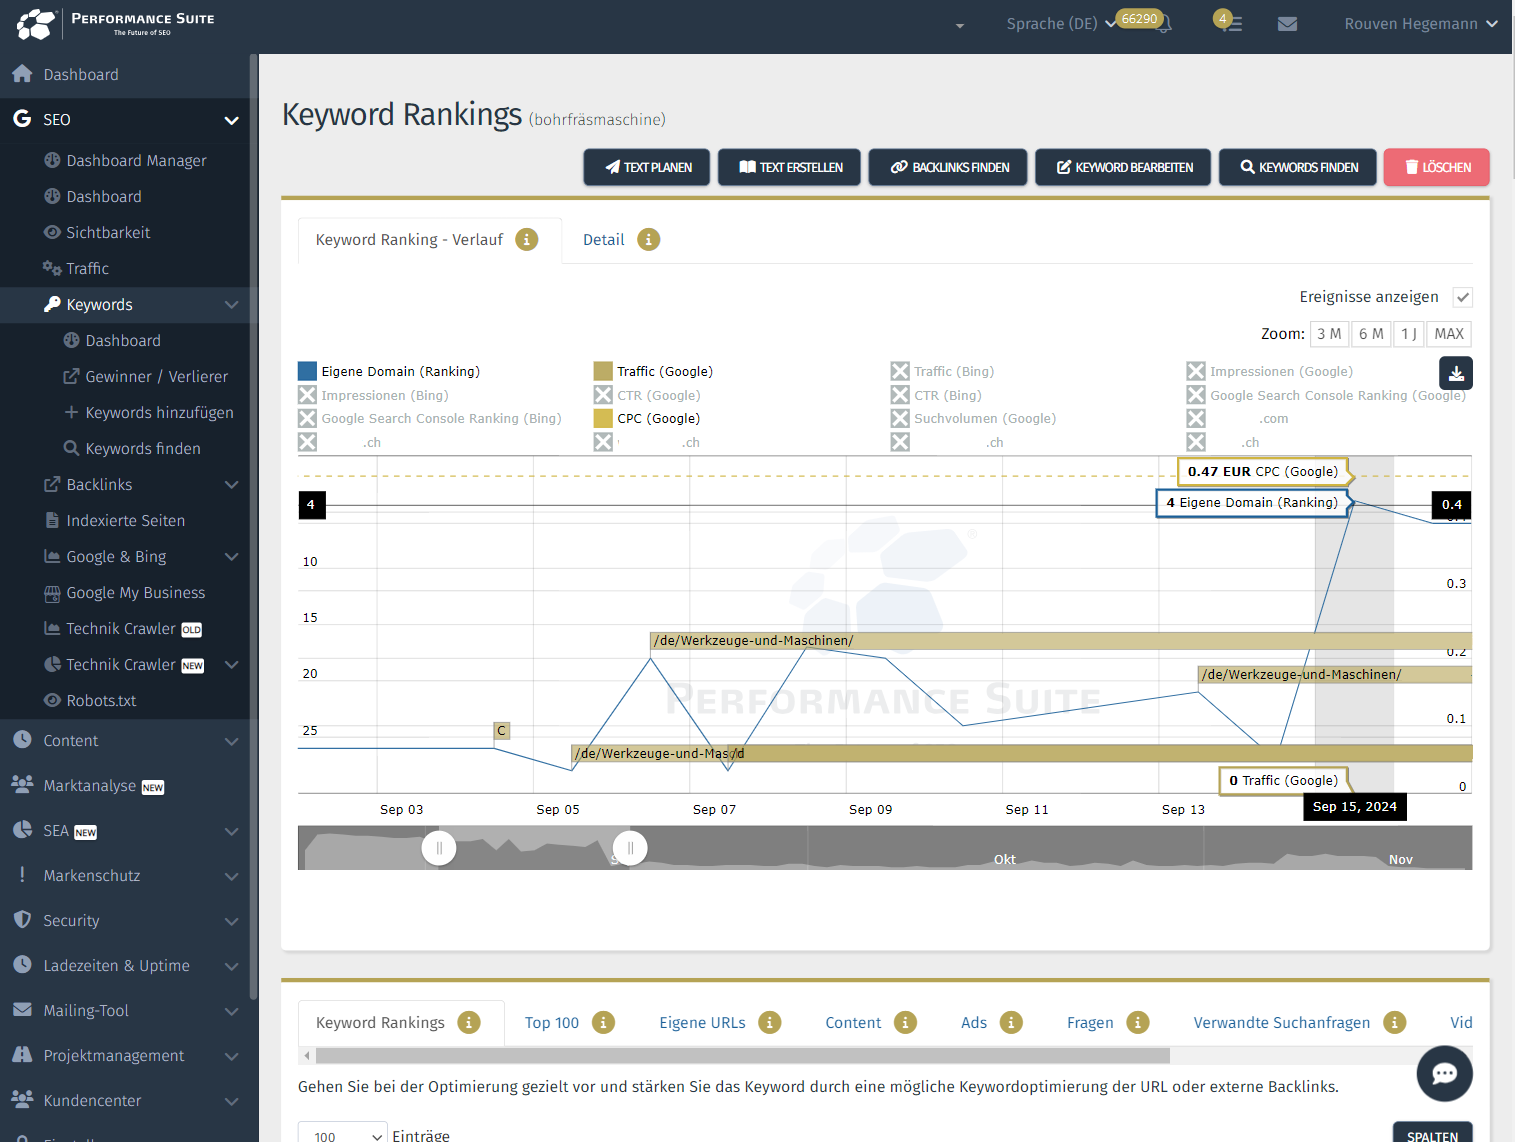
Task: Expand Content sidebar section
Action: (231, 741)
